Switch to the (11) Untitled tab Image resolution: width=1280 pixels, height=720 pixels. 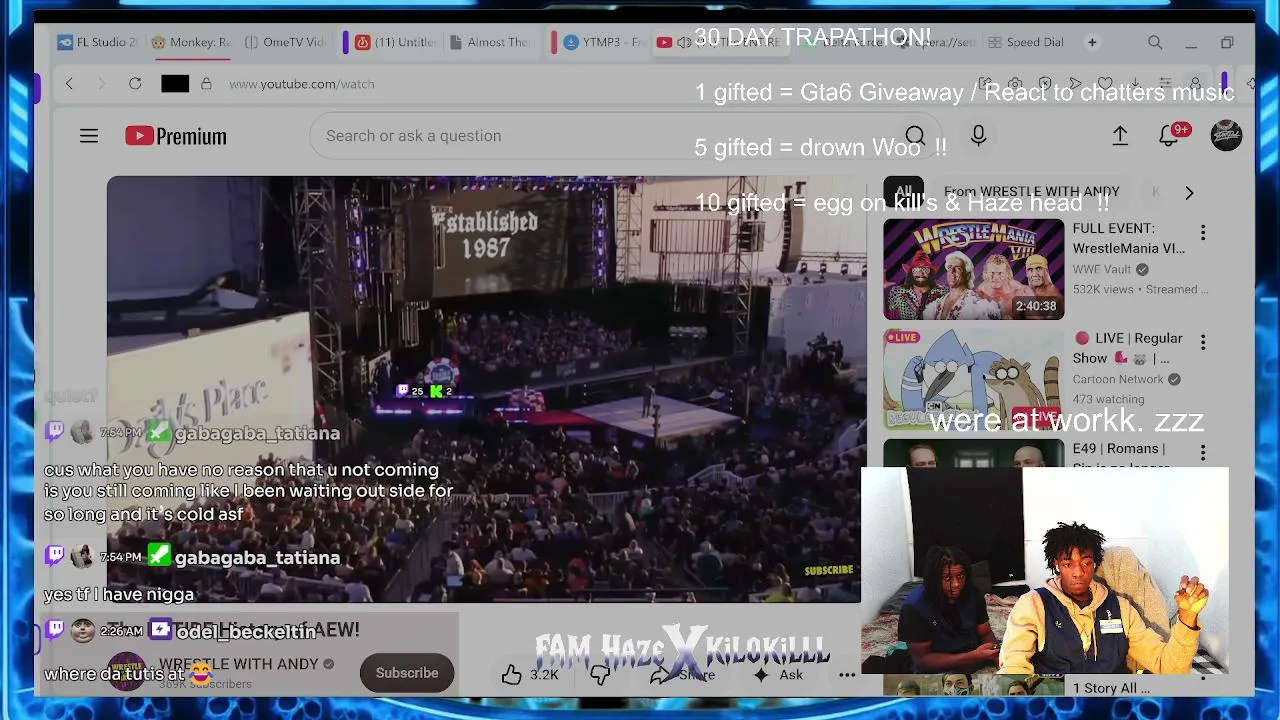tap(396, 43)
